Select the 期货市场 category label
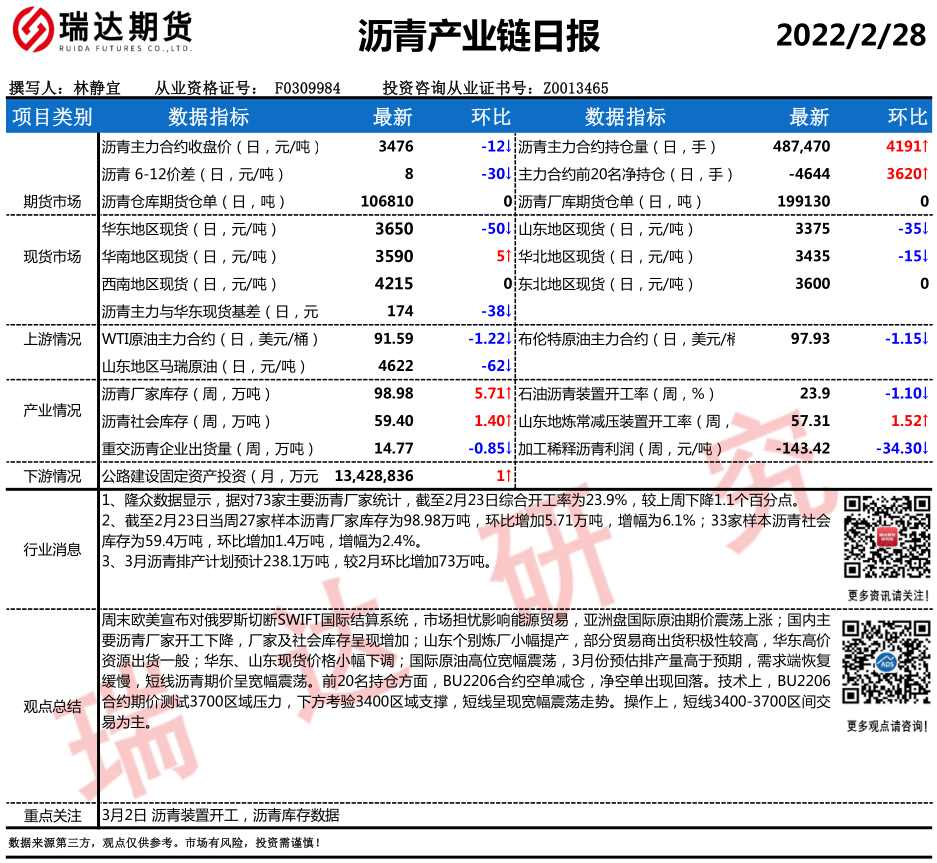Viewport: 937px width, 863px height. click(52, 201)
